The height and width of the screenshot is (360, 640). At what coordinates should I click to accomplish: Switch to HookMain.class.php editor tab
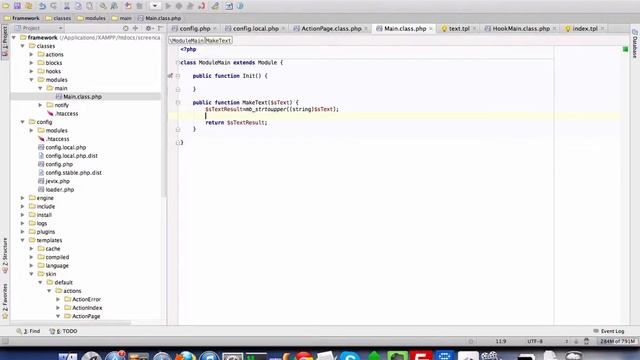click(x=521, y=29)
